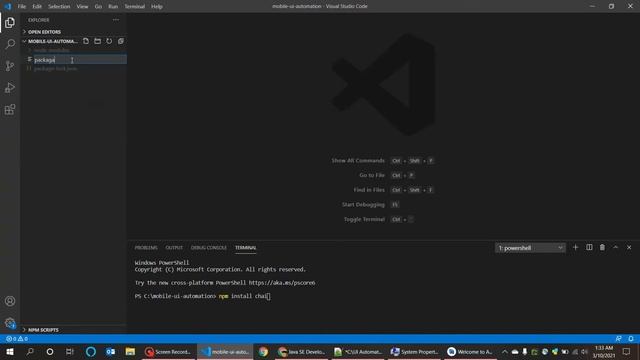
Task: Click the taskbar clock showing 1:33 AM
Action: (604, 351)
